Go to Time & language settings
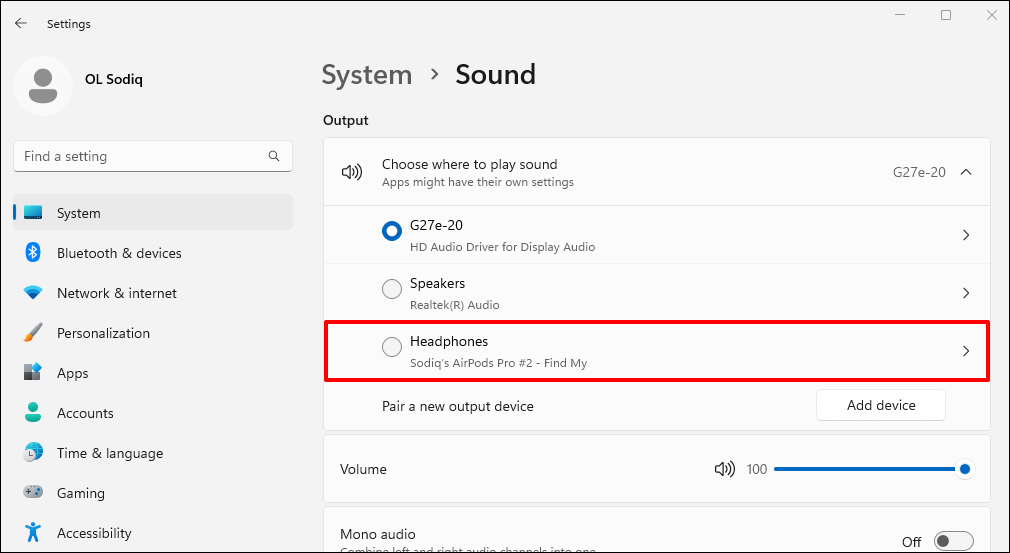The image size is (1010, 553). pos(109,453)
